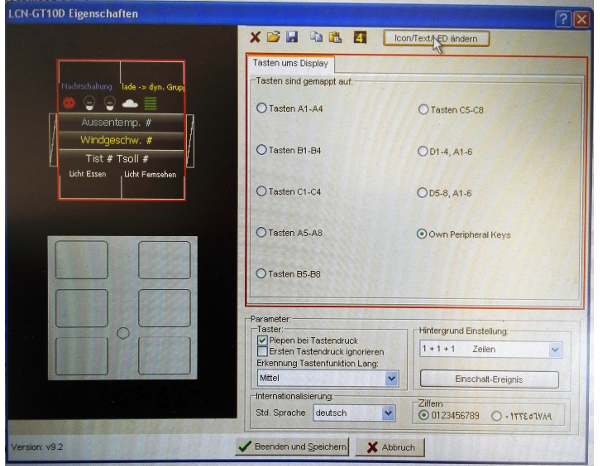Open the Hintergrund Einstellung Zeilen dropdown
600x466 pixels.
[556, 350]
